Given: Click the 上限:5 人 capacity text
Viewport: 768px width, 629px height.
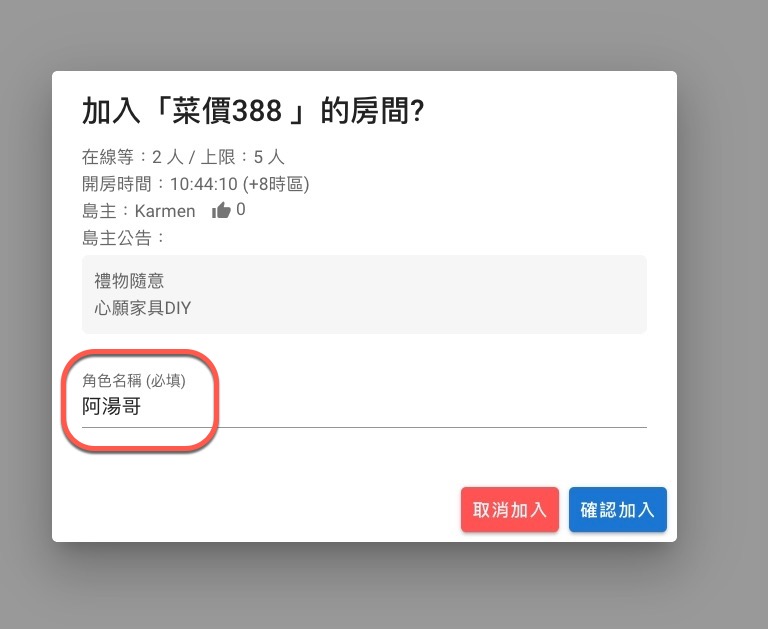Looking at the screenshot, I should tap(242, 157).
